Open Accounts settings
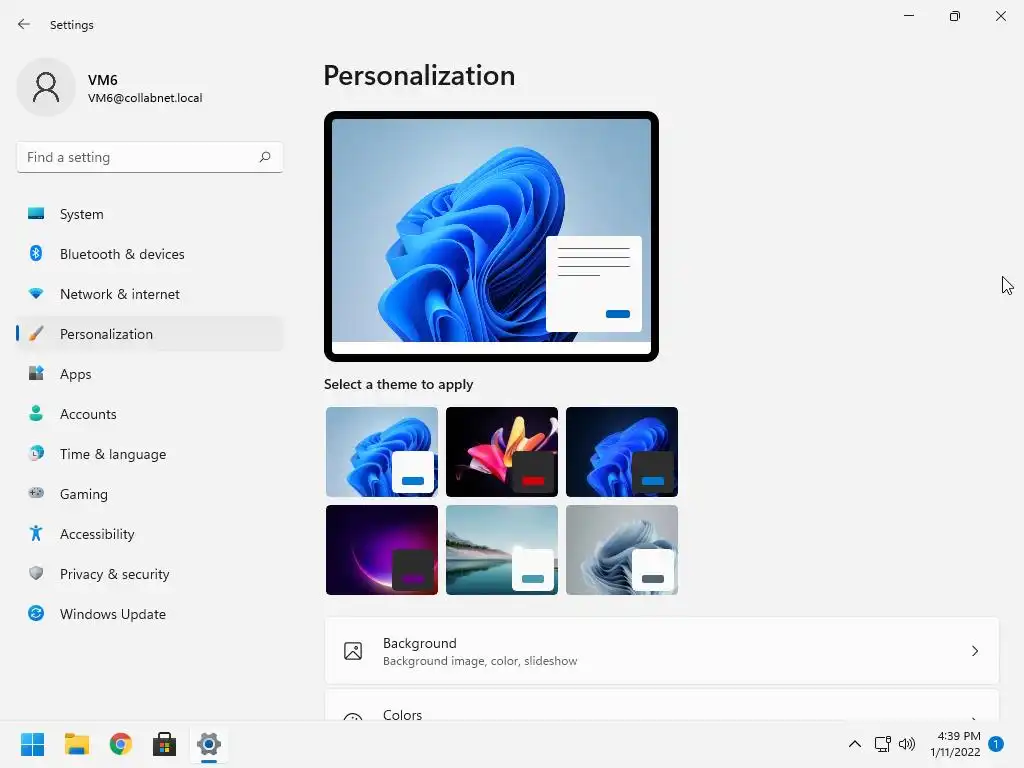 click(150, 413)
